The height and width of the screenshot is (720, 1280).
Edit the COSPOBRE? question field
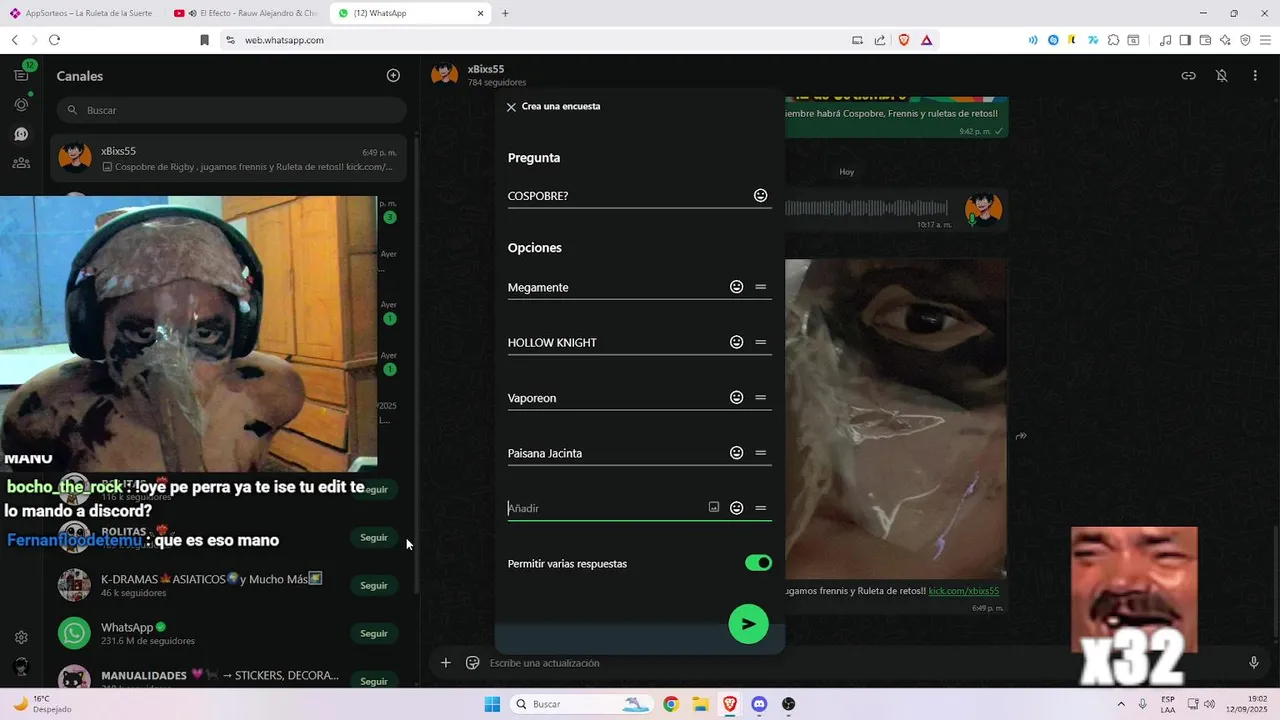point(628,196)
